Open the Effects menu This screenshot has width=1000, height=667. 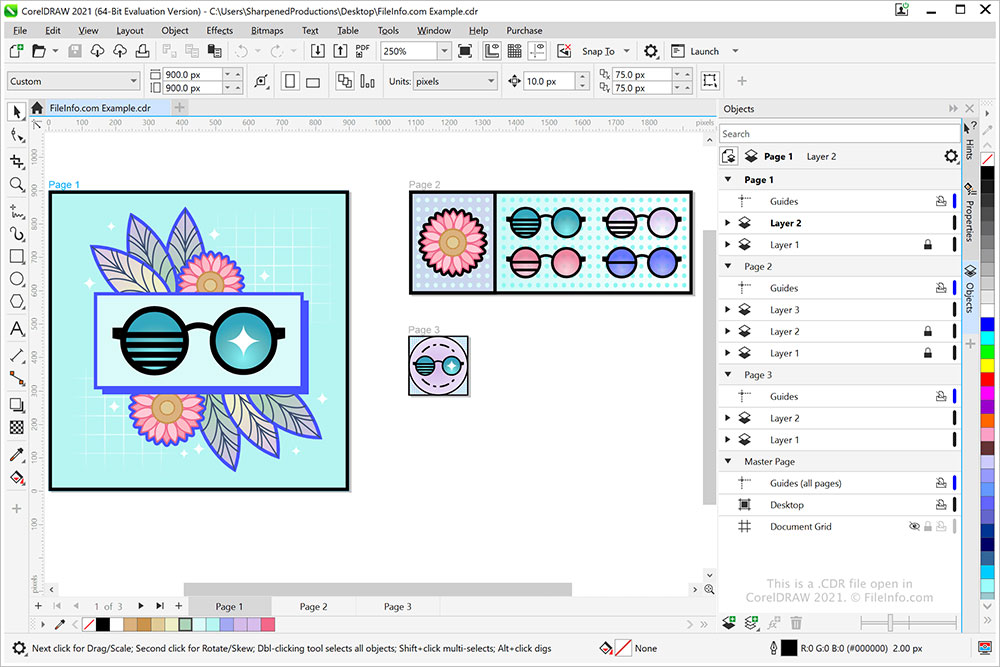(219, 30)
